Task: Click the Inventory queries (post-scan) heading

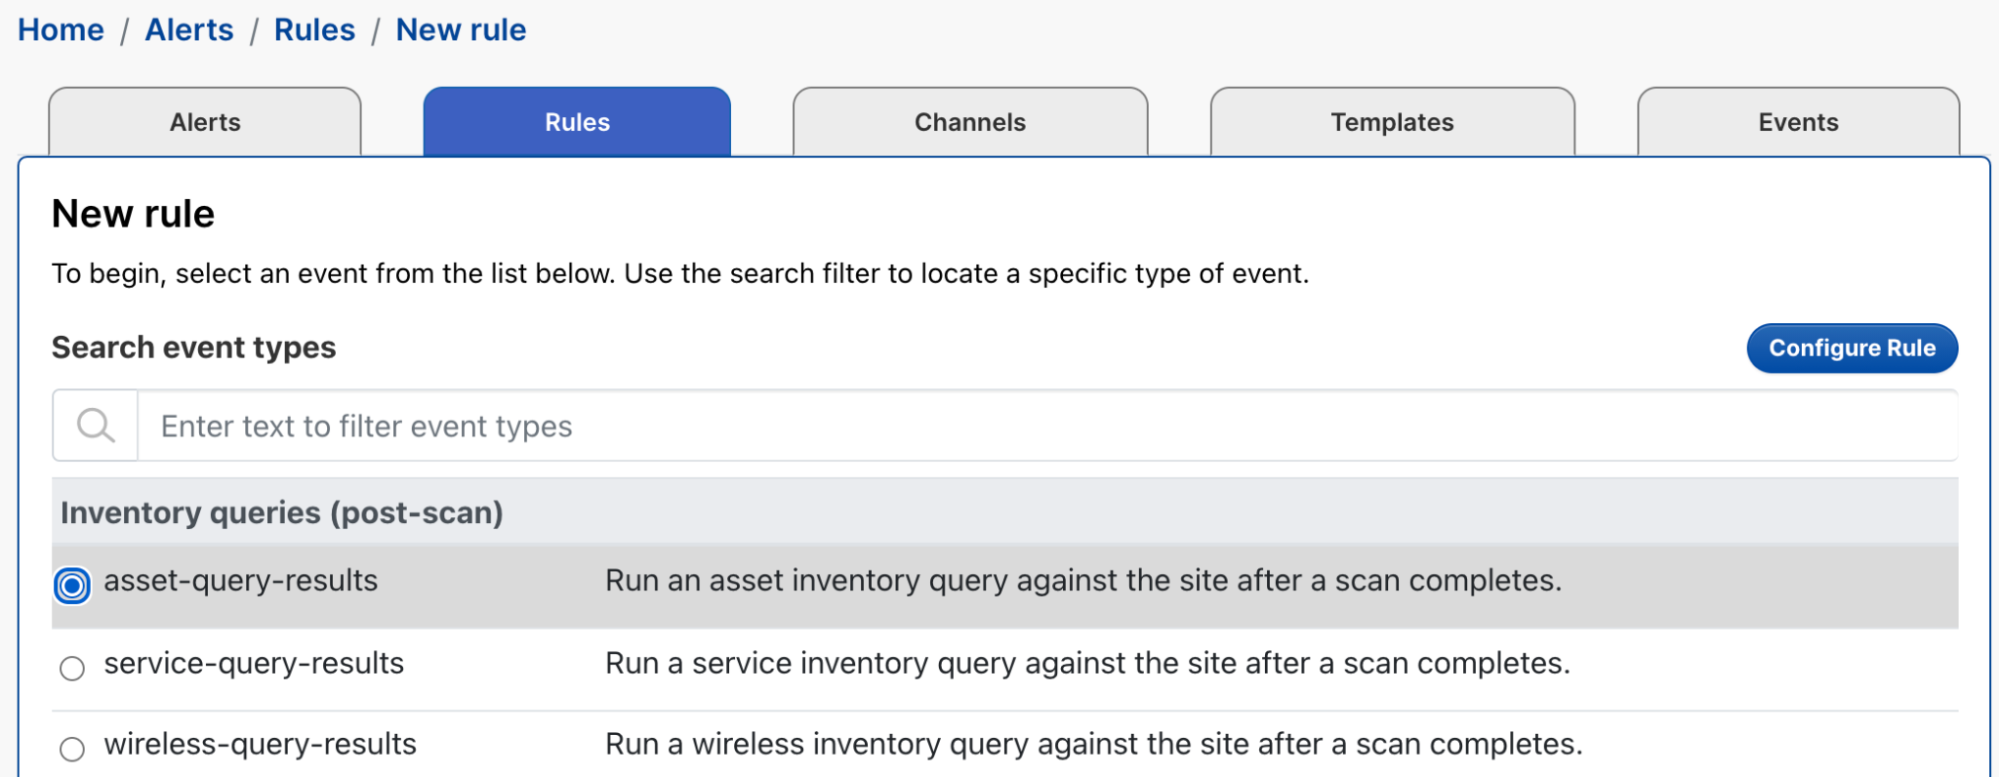Action: point(282,513)
